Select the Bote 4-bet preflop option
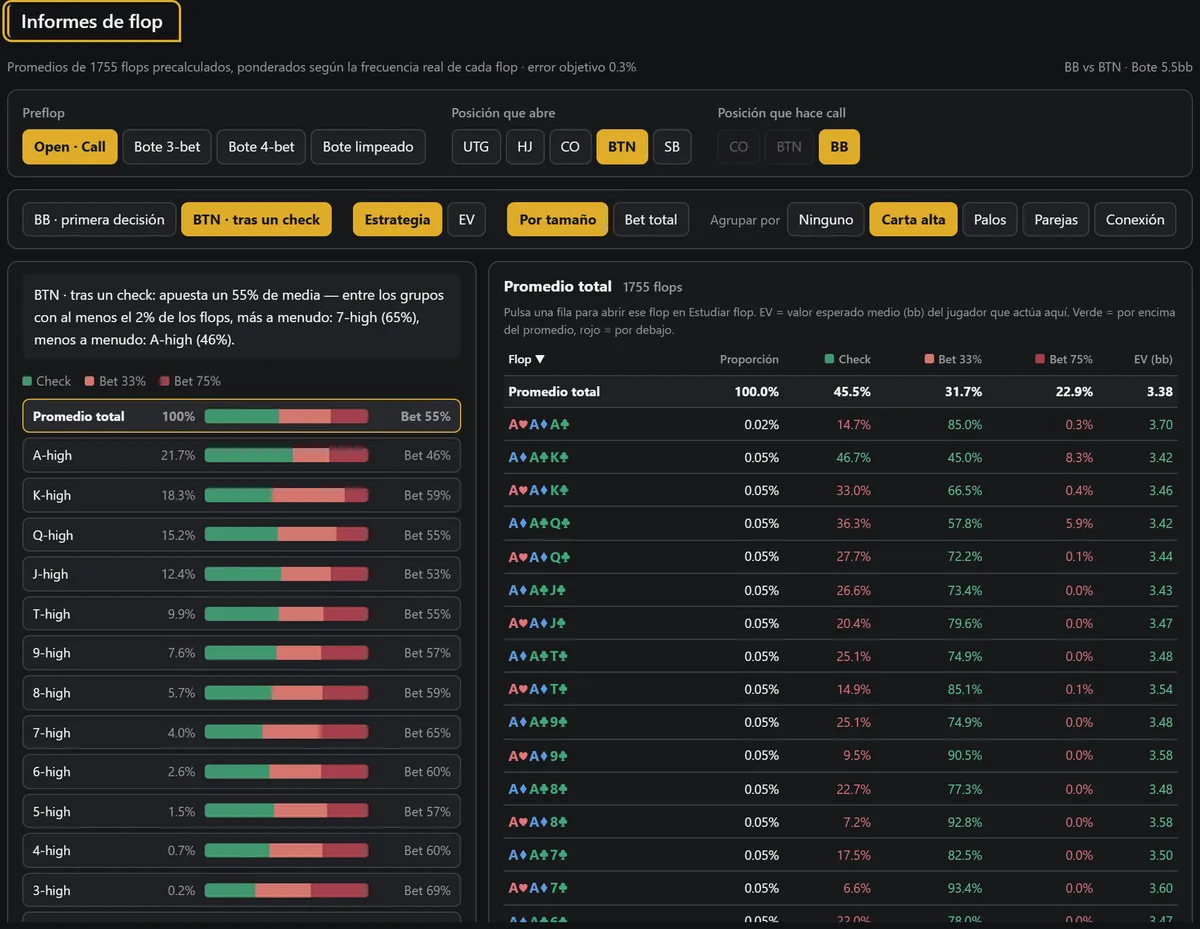This screenshot has width=1200, height=929. [261, 147]
